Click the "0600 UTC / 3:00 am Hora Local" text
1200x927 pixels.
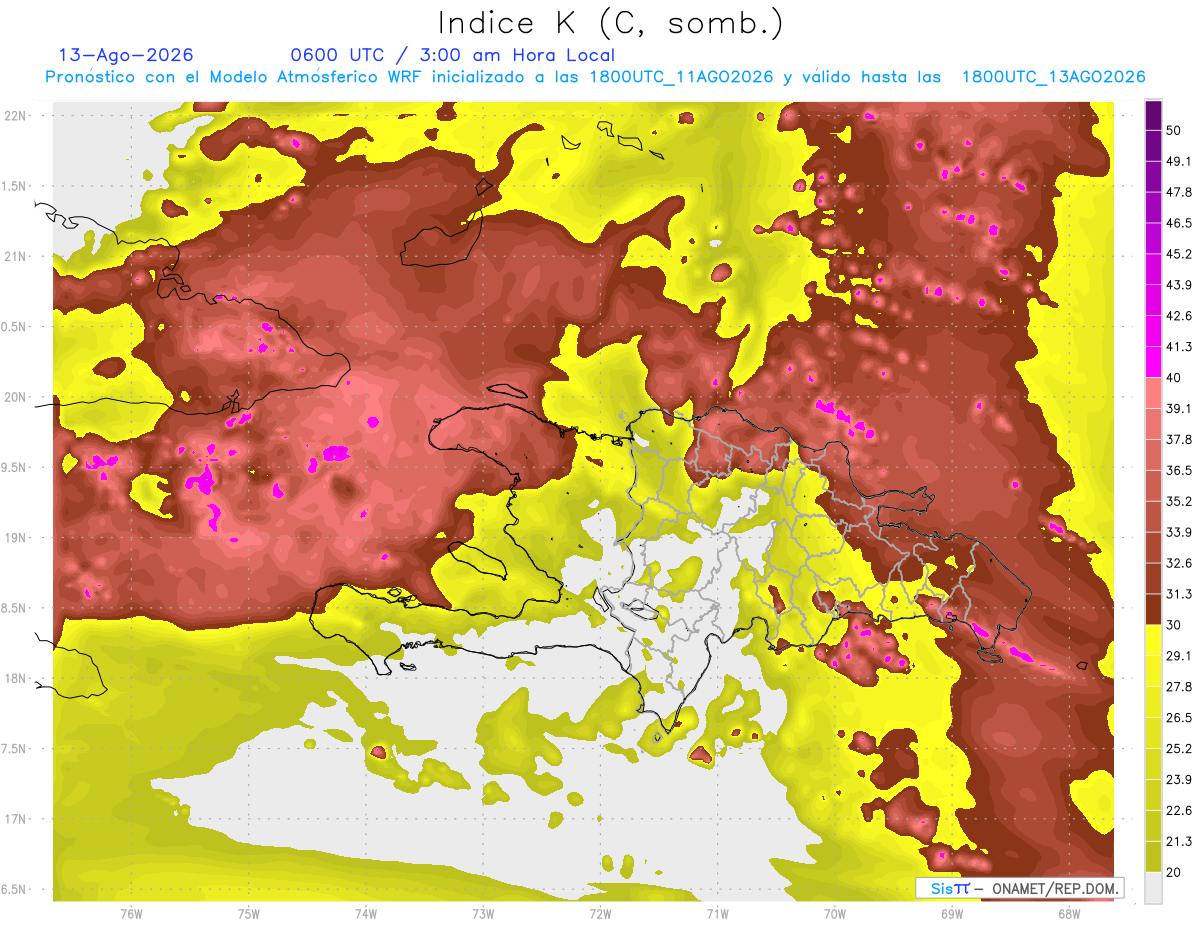[452, 56]
